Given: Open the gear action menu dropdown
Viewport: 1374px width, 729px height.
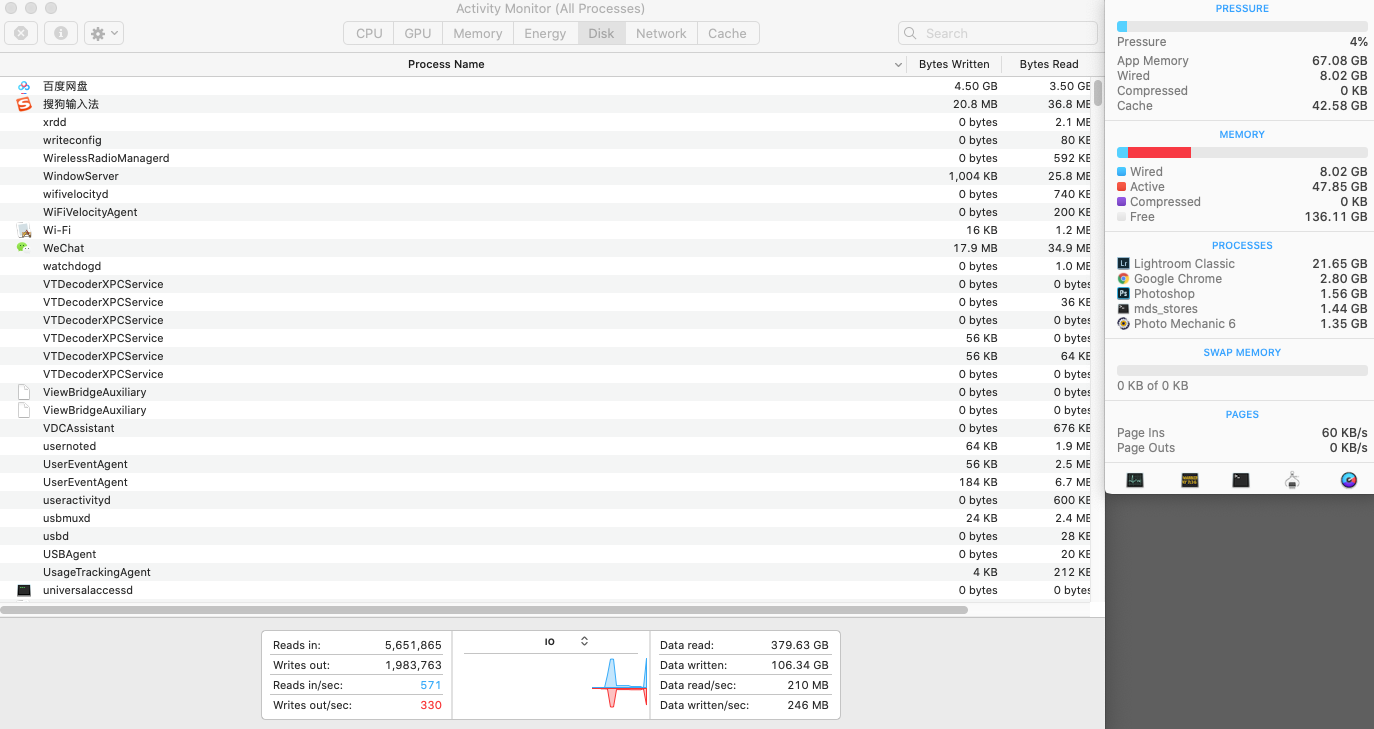Looking at the screenshot, I should 104,33.
